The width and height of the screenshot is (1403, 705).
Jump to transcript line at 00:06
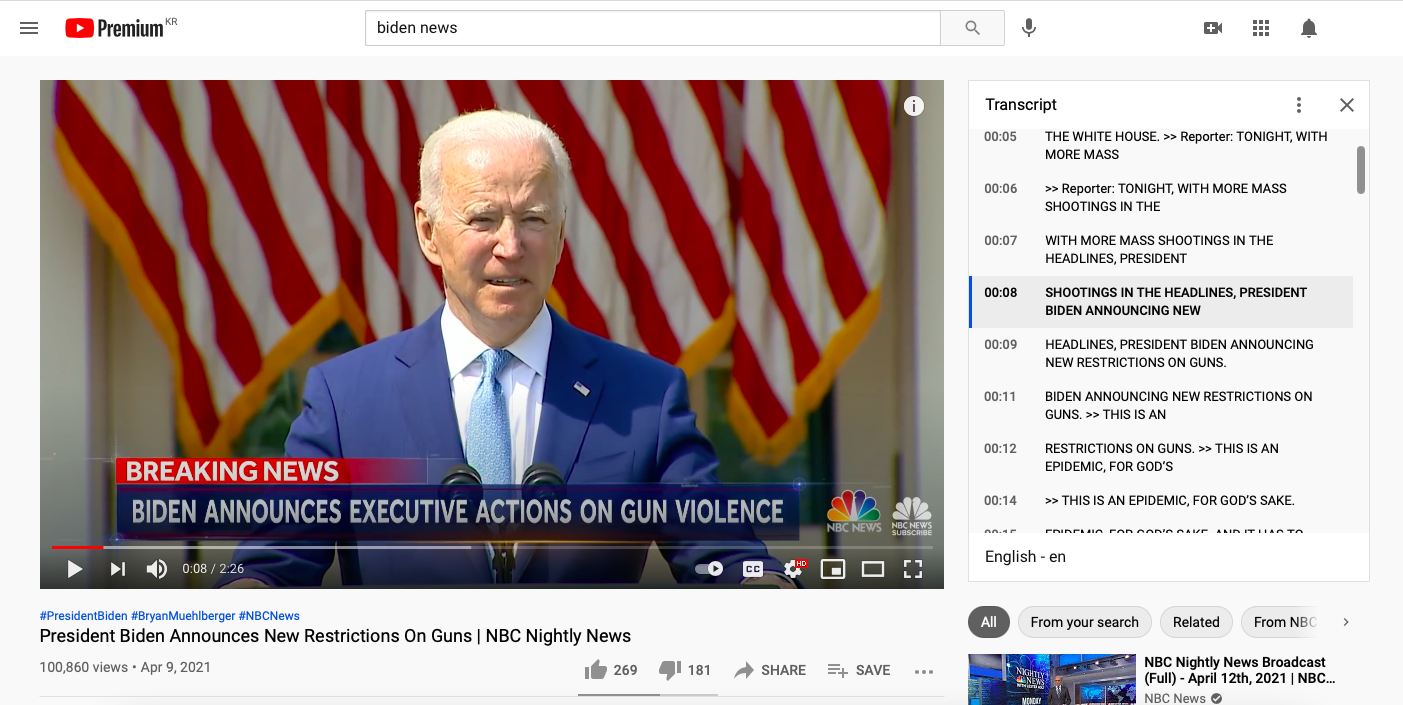point(1160,198)
